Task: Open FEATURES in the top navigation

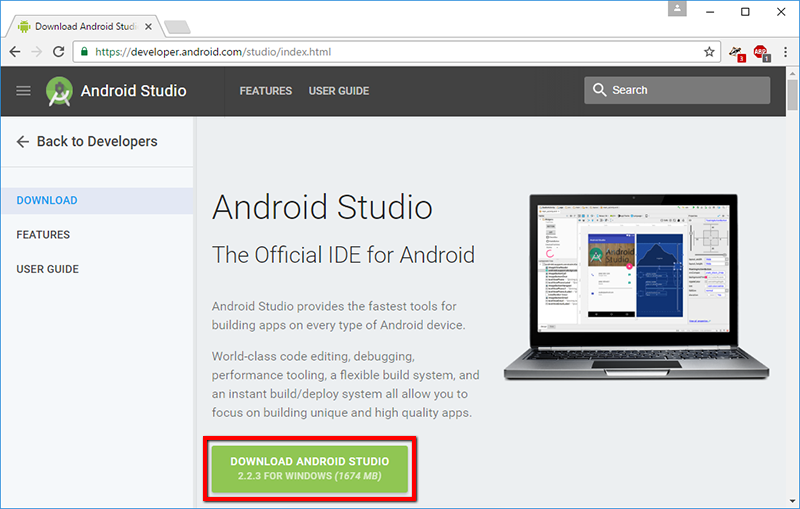Action: coord(266,91)
